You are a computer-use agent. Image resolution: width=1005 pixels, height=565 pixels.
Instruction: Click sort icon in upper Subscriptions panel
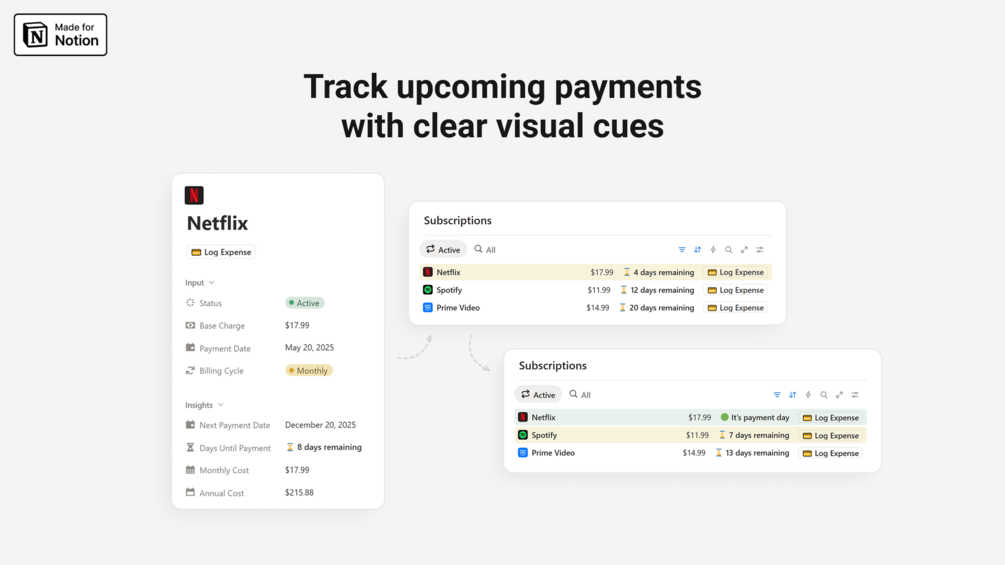tap(697, 250)
